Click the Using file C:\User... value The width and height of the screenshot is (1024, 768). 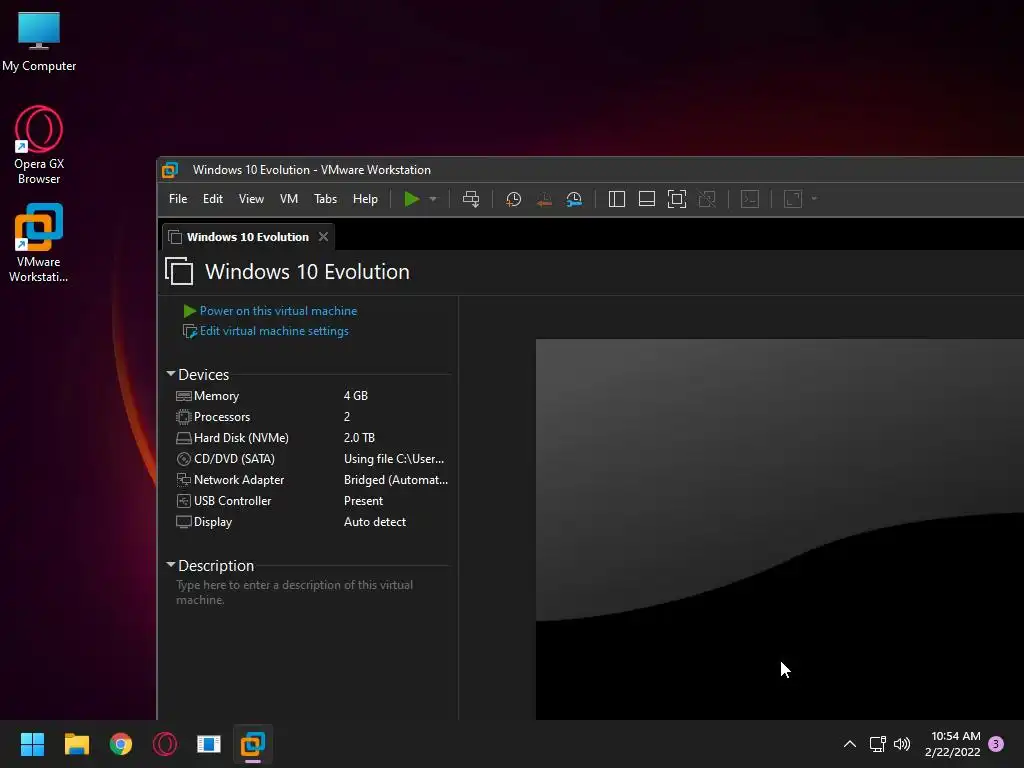[394, 458]
